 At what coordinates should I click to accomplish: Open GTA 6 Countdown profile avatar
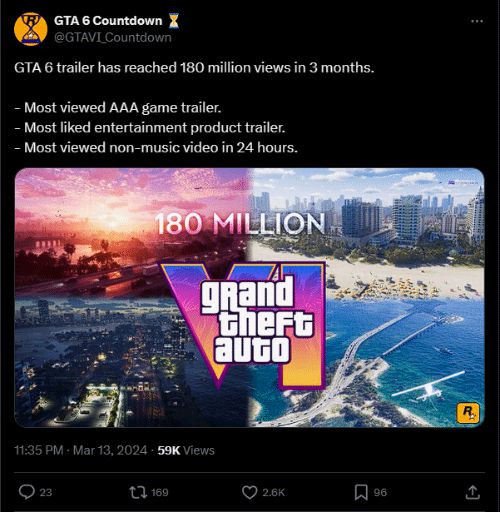pos(31,29)
